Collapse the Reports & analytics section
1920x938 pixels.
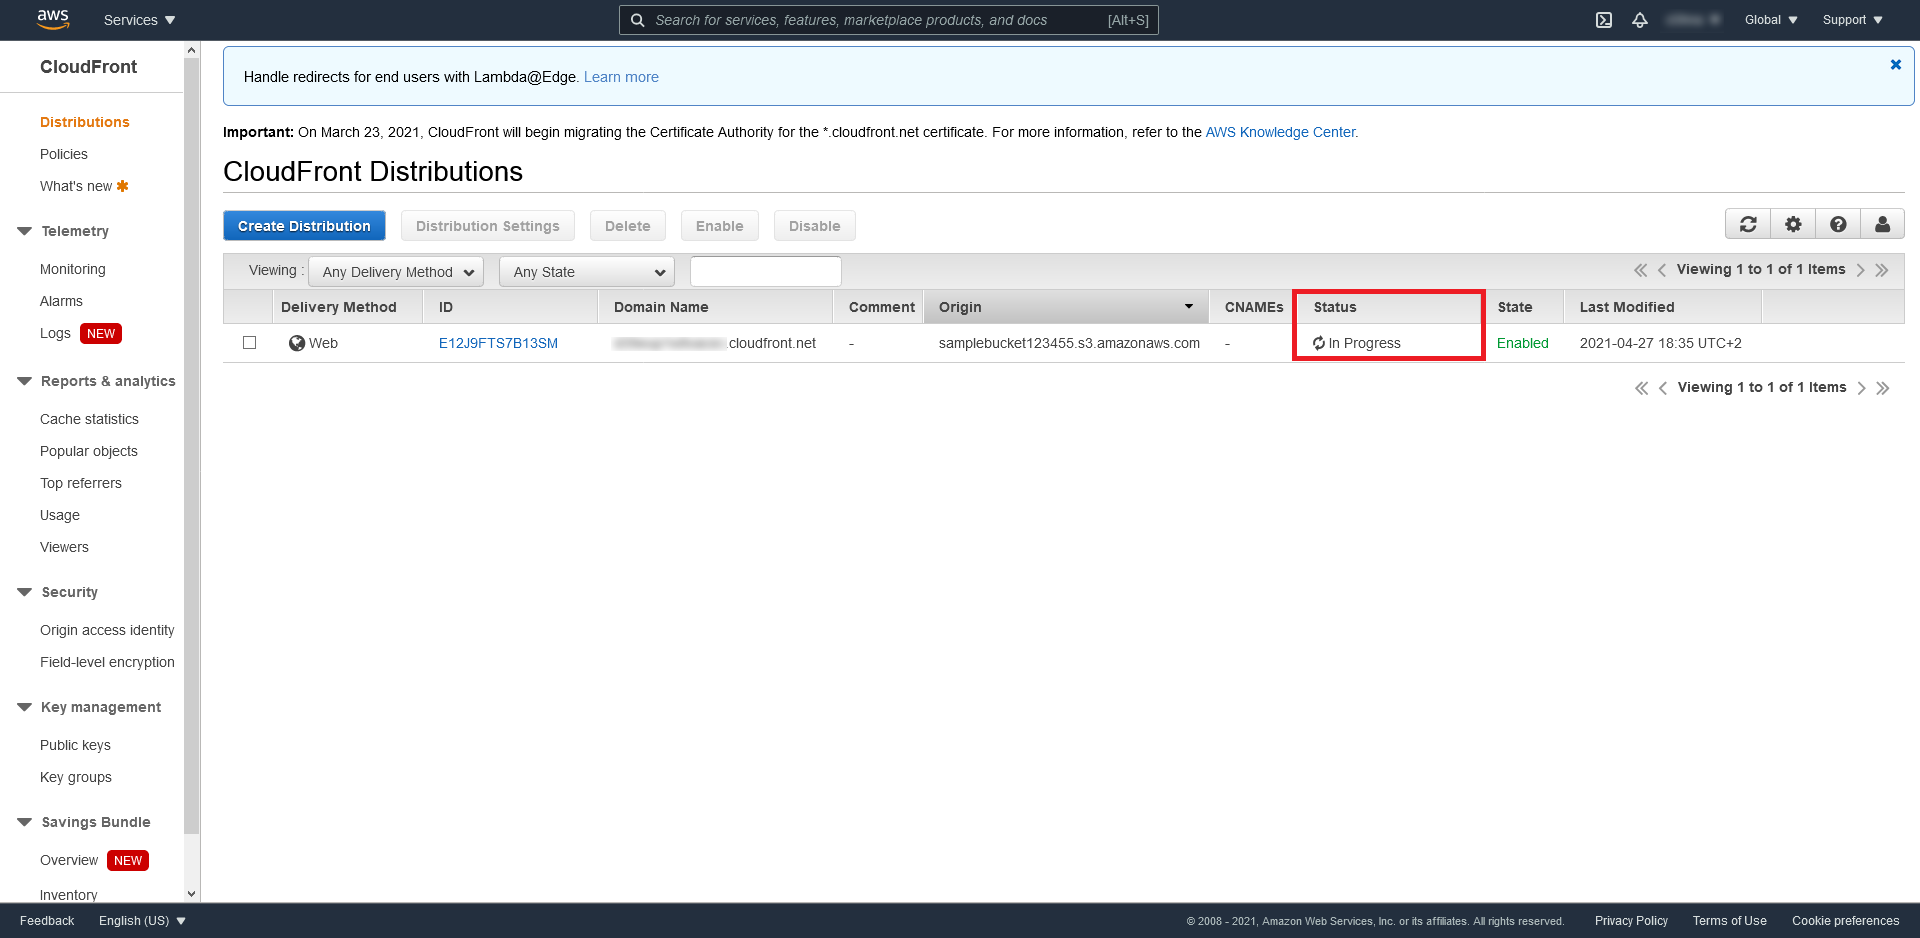tap(24, 381)
